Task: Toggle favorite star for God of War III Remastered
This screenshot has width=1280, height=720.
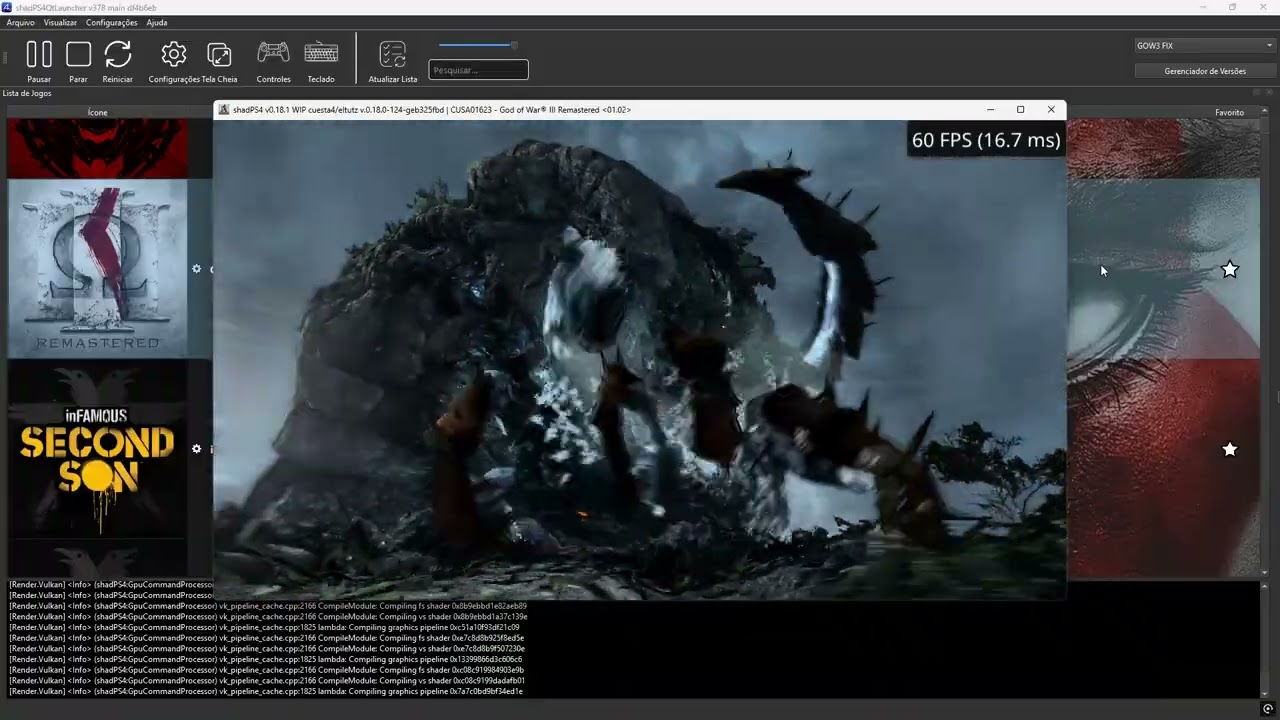Action: (1230, 269)
